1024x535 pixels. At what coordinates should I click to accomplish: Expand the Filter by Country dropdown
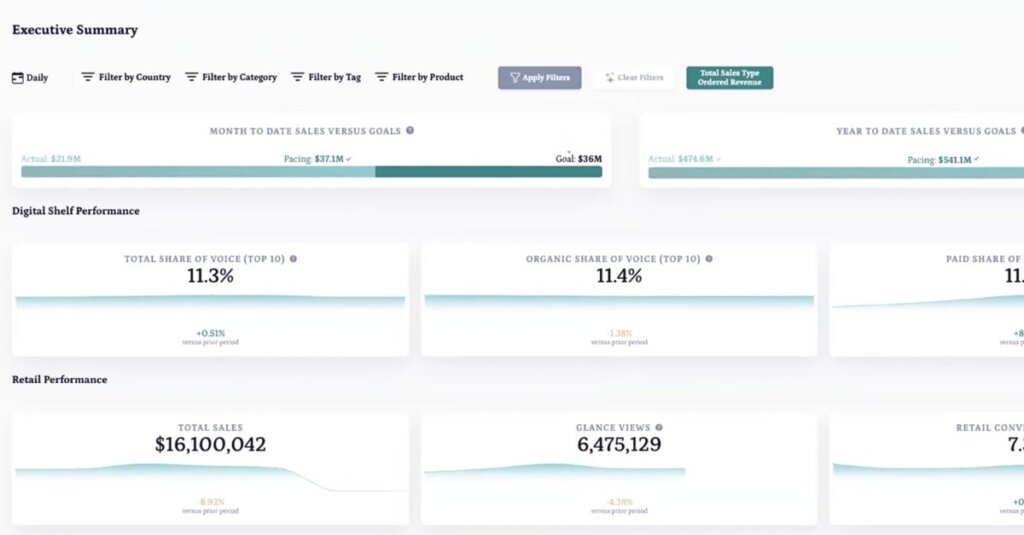pyautogui.click(x=126, y=77)
